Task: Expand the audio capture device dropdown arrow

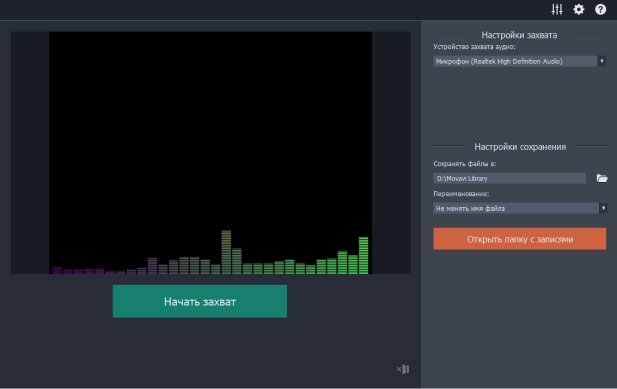Action: coord(602,61)
